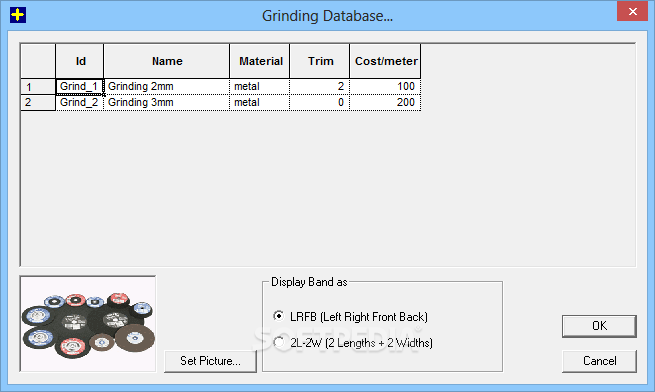Select row header number 2
This screenshot has width=655, height=392.
click(x=38, y=102)
